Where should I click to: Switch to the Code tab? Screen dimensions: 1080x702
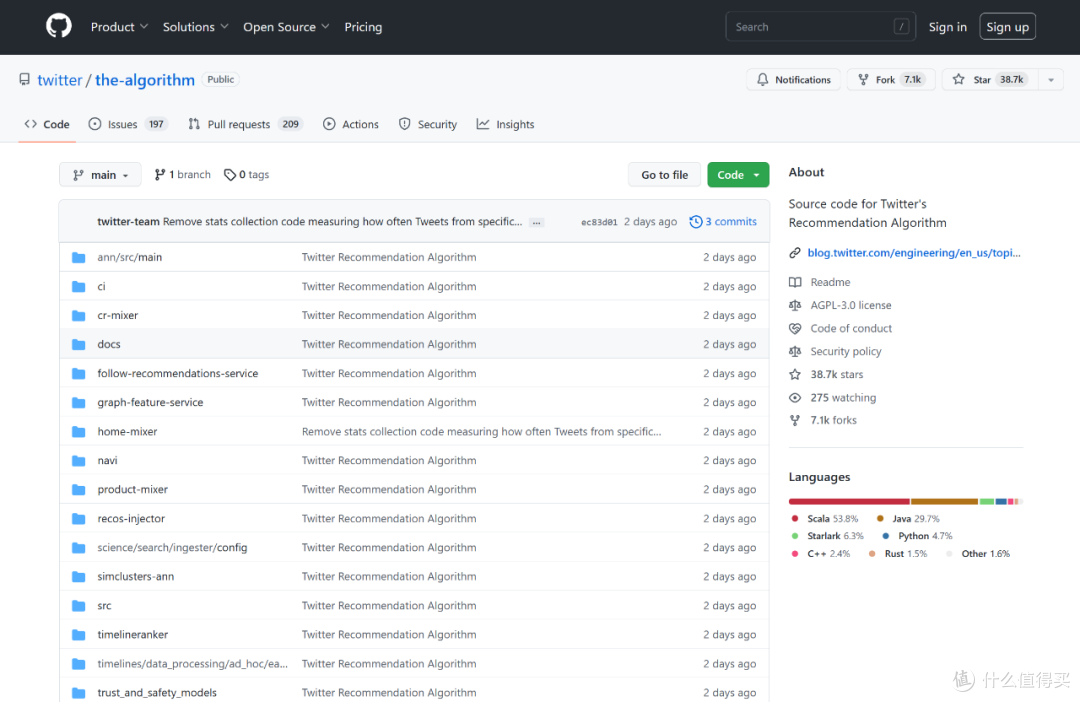pyautogui.click(x=47, y=124)
